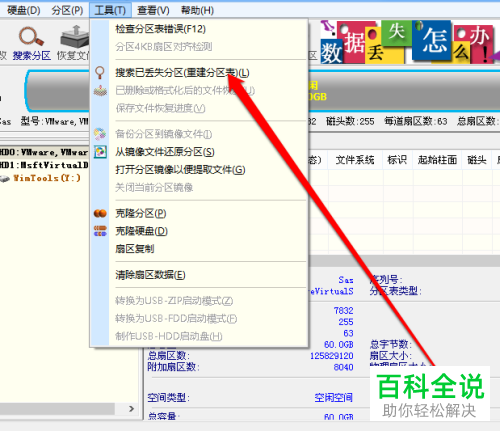This screenshot has height=431, width=500.
Task: Choose 扇区复制 menu entry
Action: [x=135, y=249]
